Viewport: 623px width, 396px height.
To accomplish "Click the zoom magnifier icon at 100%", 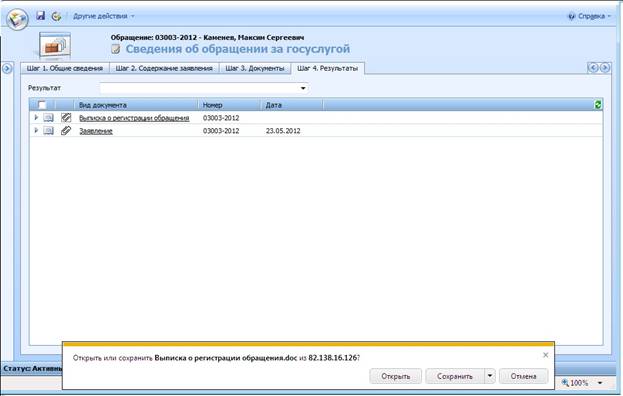I will coord(565,382).
